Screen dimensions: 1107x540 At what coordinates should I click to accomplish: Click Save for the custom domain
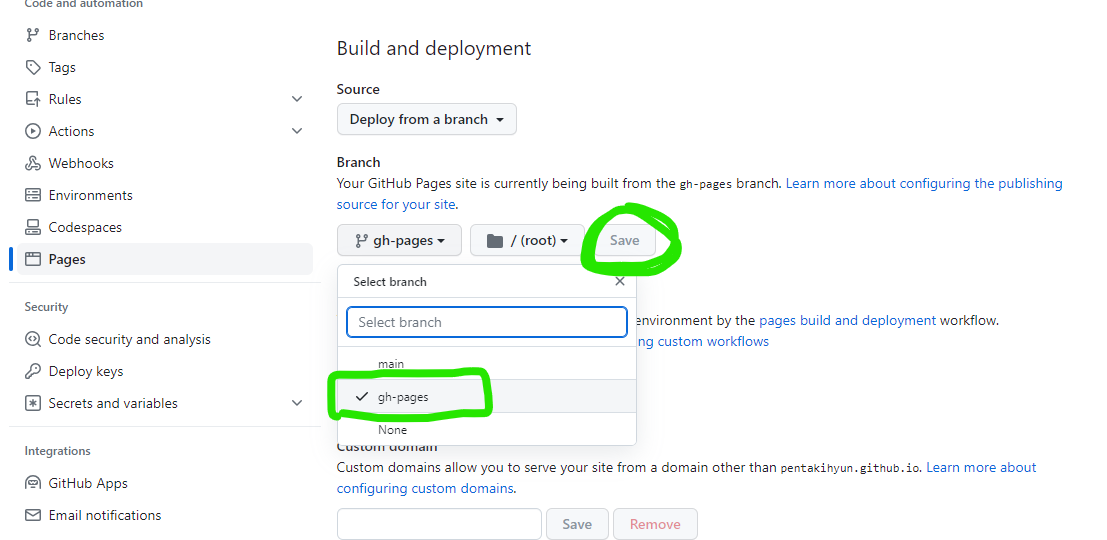tap(577, 524)
